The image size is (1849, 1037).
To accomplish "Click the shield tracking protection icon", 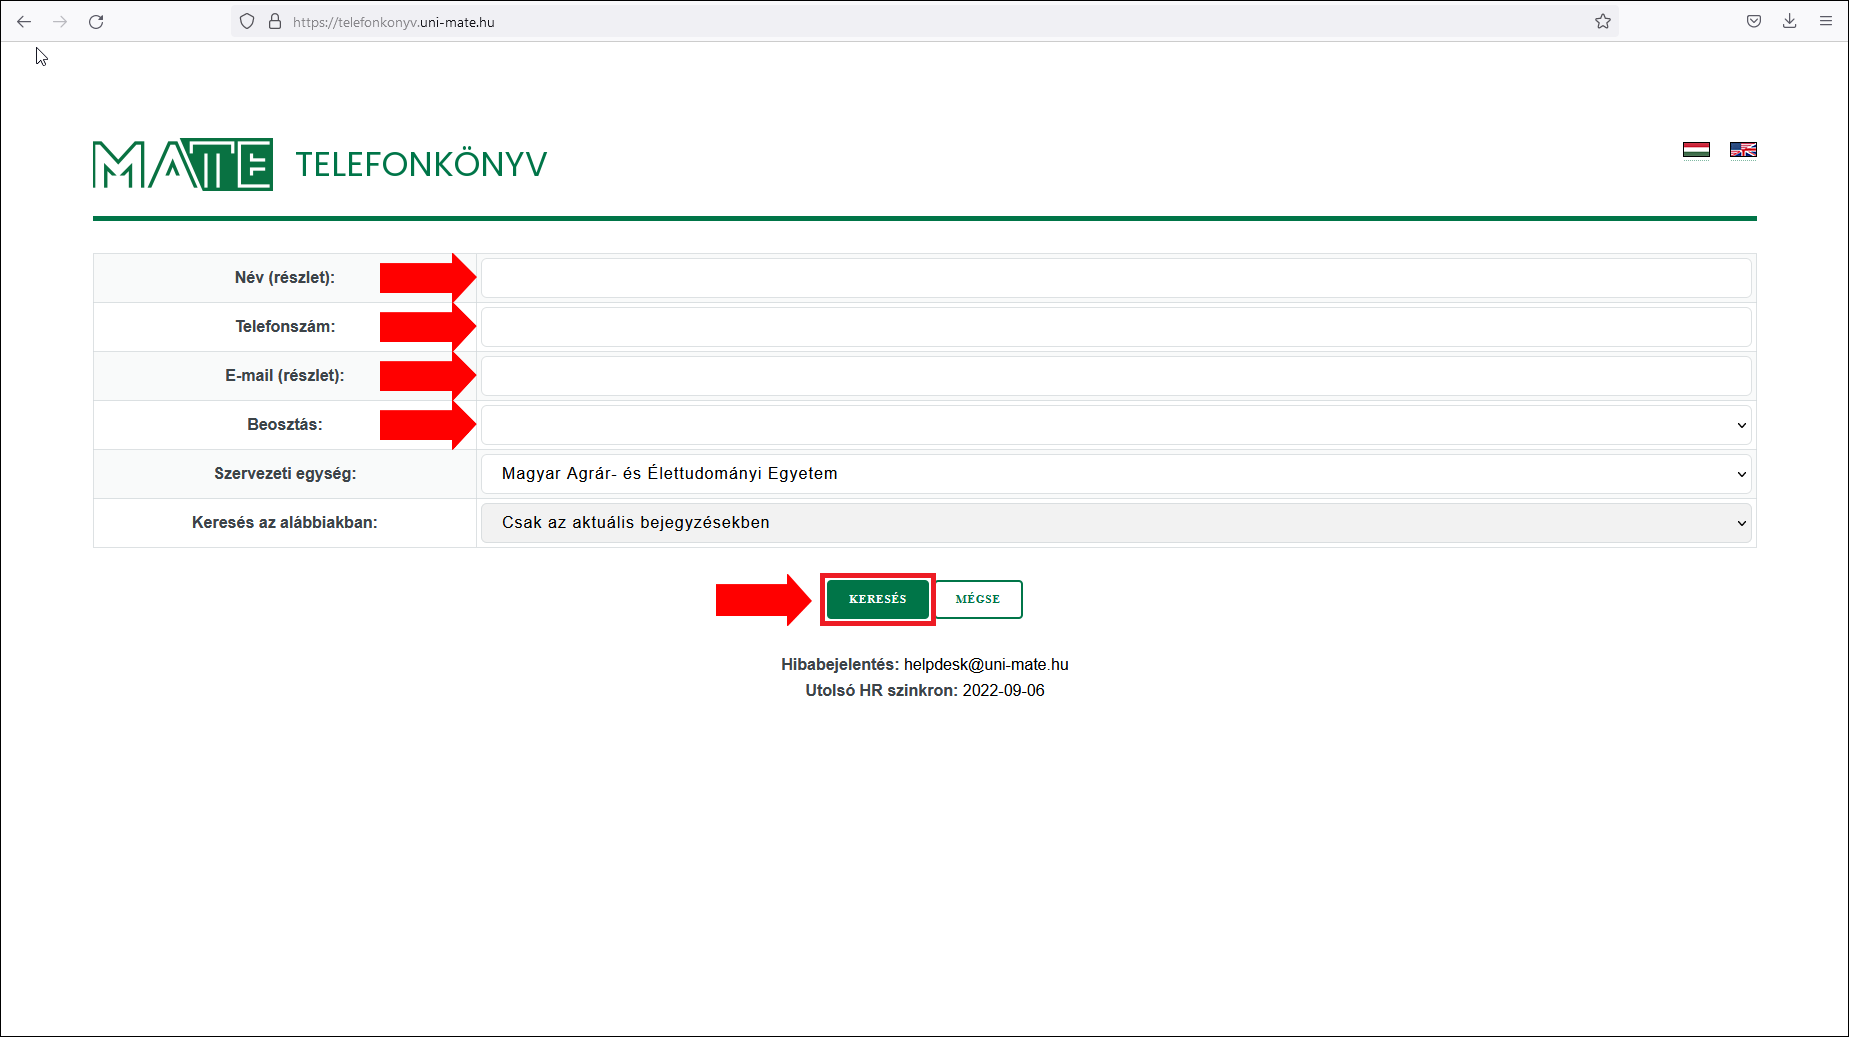I will pos(247,21).
